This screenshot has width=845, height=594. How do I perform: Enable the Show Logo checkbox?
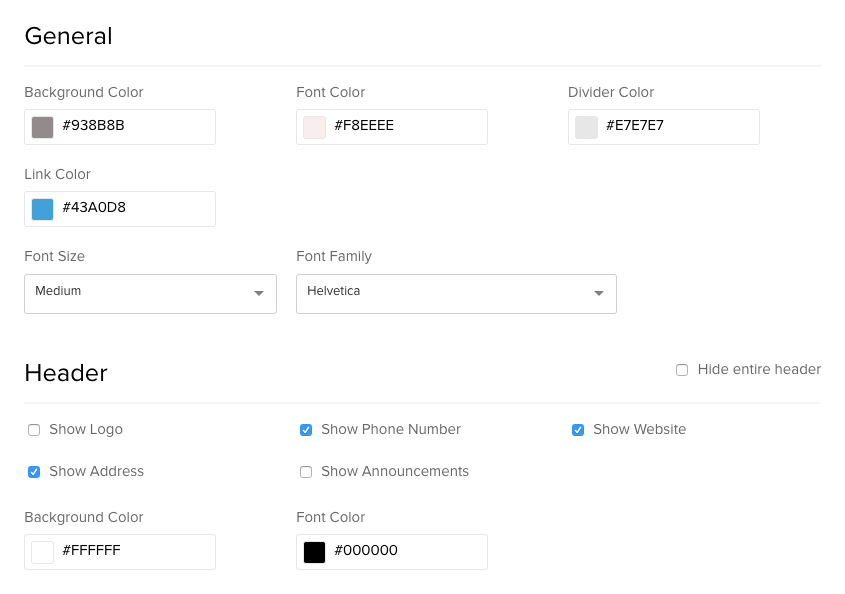[x=34, y=430]
